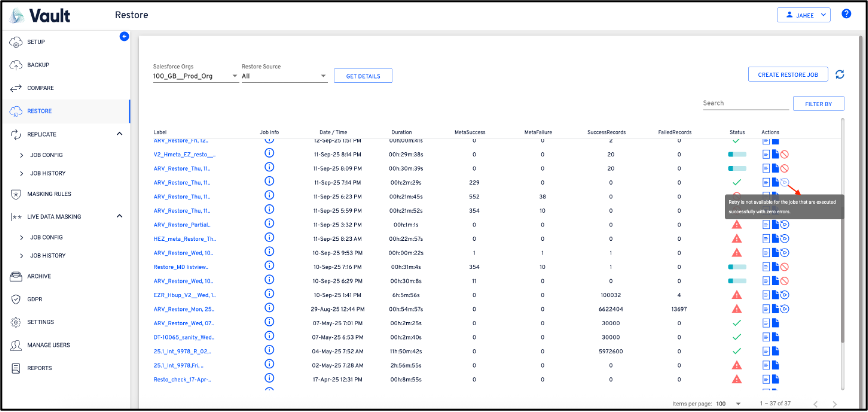Open the Restore Source dropdown
Screen dimensions: 868x412
tap(284, 76)
